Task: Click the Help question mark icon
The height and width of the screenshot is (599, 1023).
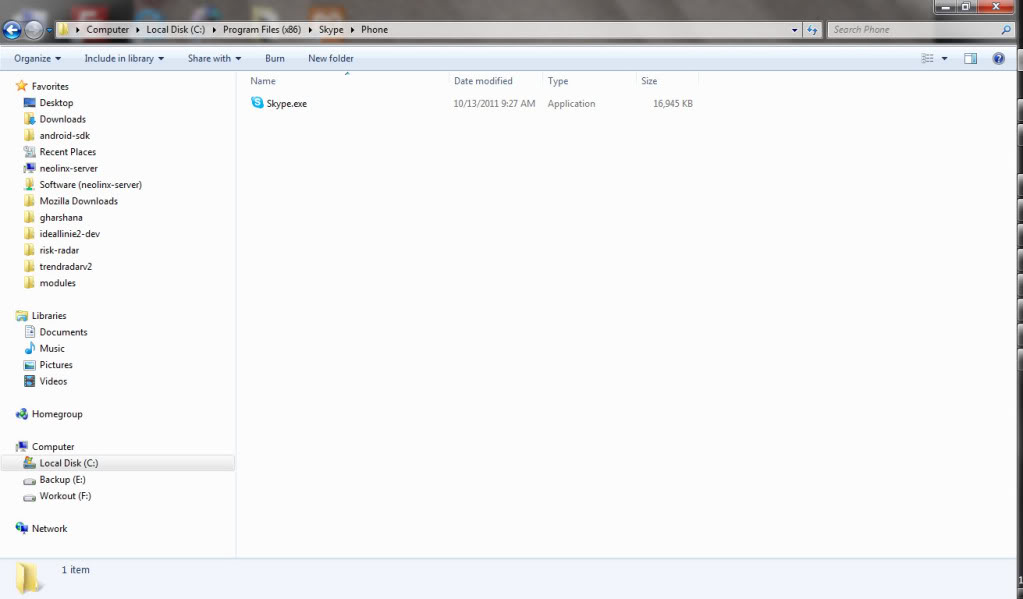Action: 998,59
